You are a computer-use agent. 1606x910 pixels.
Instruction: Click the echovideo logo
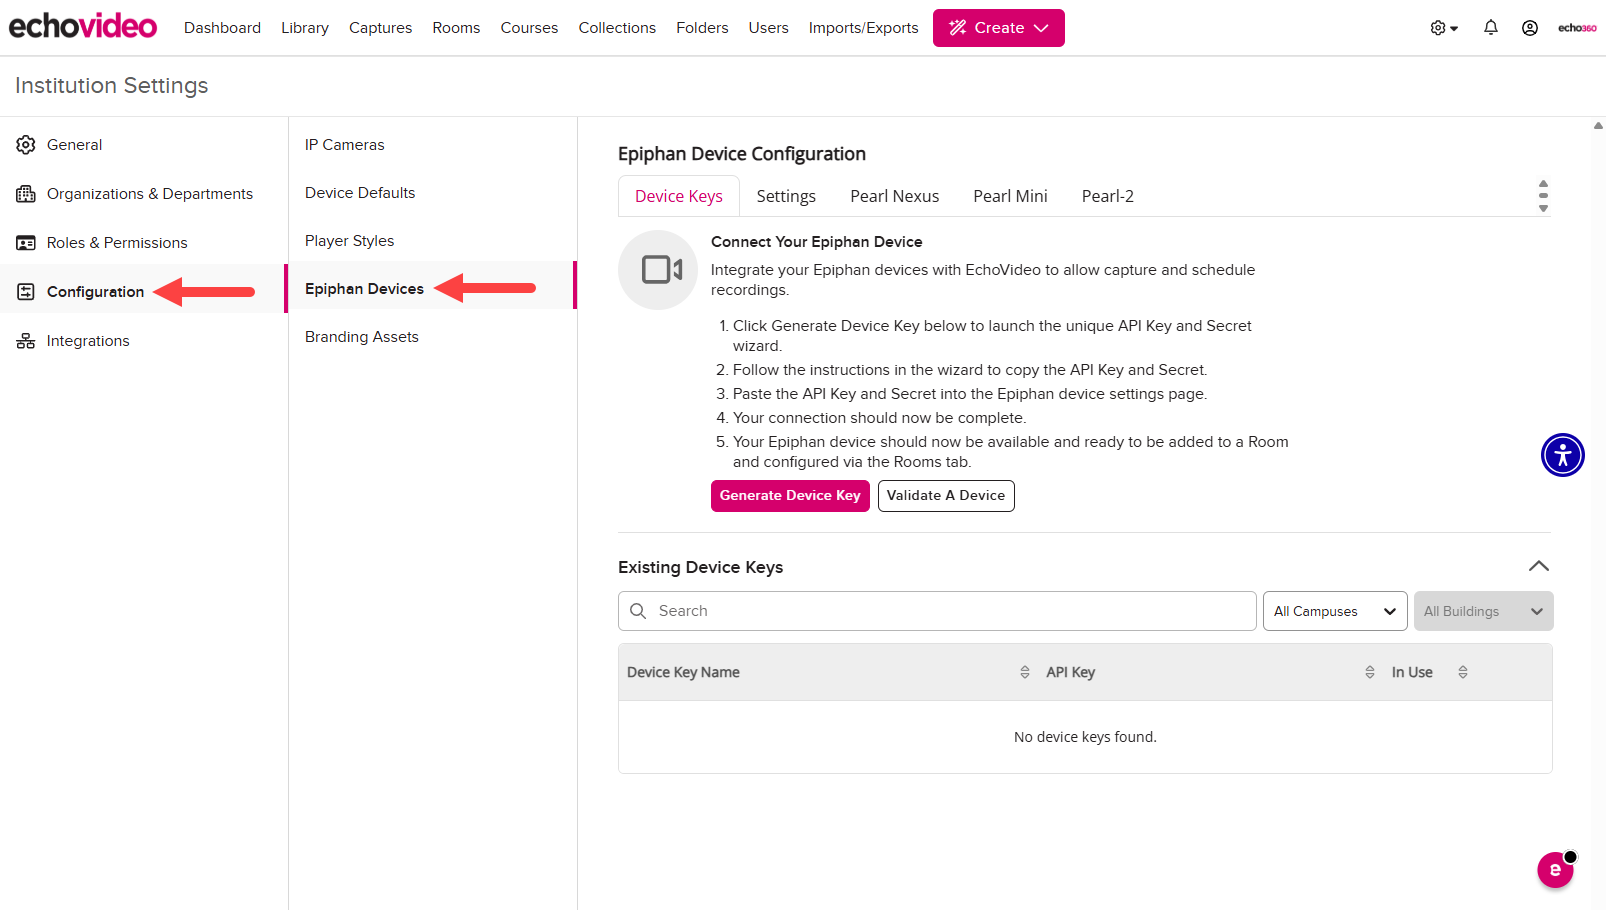(83, 27)
